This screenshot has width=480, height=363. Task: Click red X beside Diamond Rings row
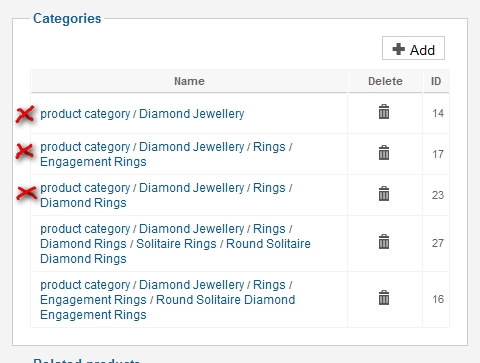point(27,193)
